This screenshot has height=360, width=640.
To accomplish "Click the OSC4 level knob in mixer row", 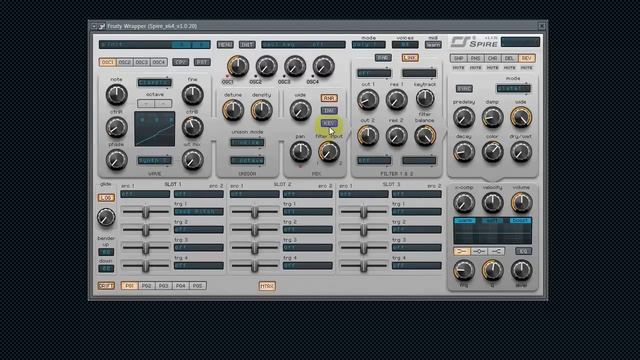I will [x=323, y=66].
